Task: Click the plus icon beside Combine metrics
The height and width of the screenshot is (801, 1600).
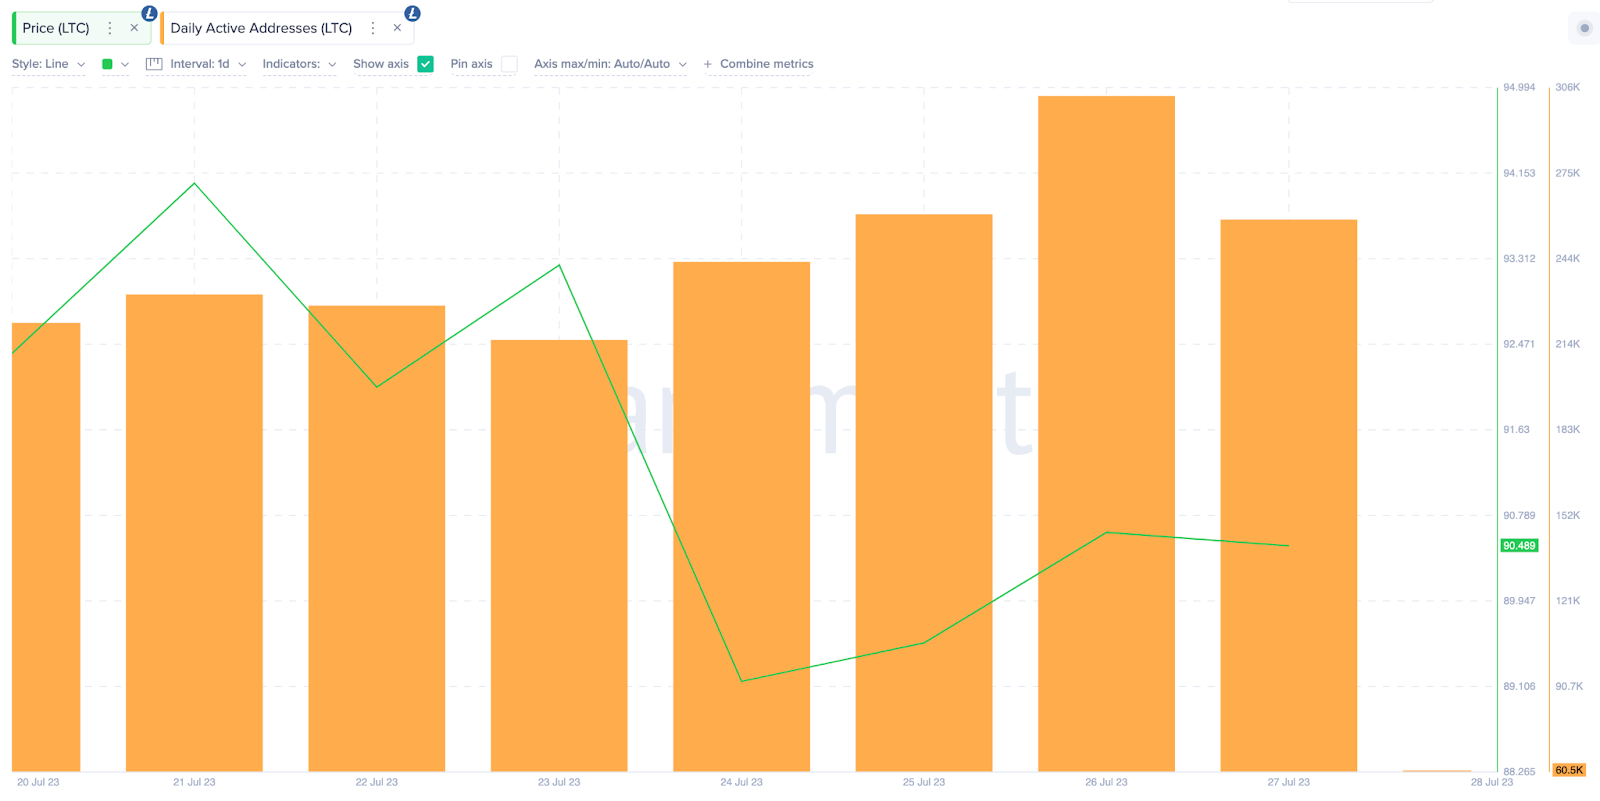Action: point(708,64)
